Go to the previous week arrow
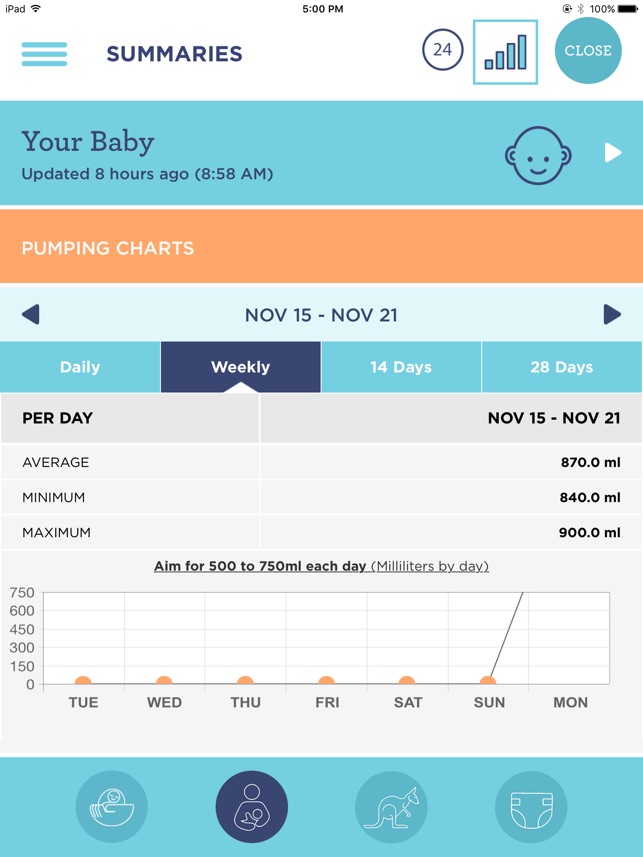643x857 pixels. pyautogui.click(x=29, y=314)
